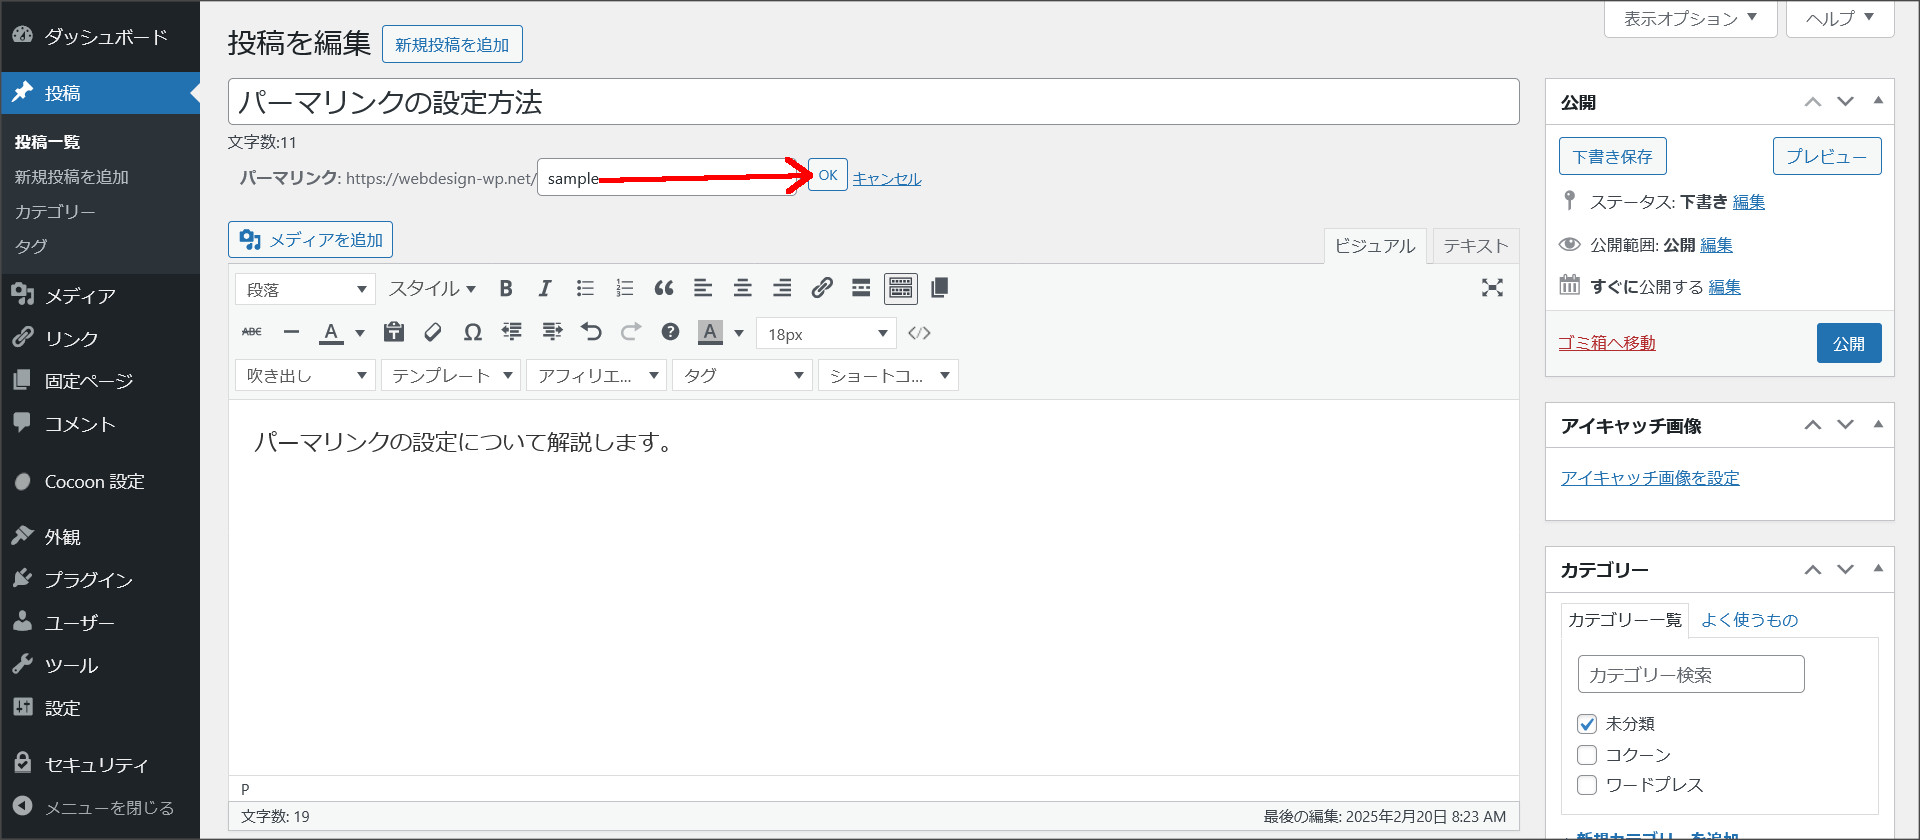The width and height of the screenshot is (1920, 840).
Task: Save the post with 下書き保存
Action: 1613,156
